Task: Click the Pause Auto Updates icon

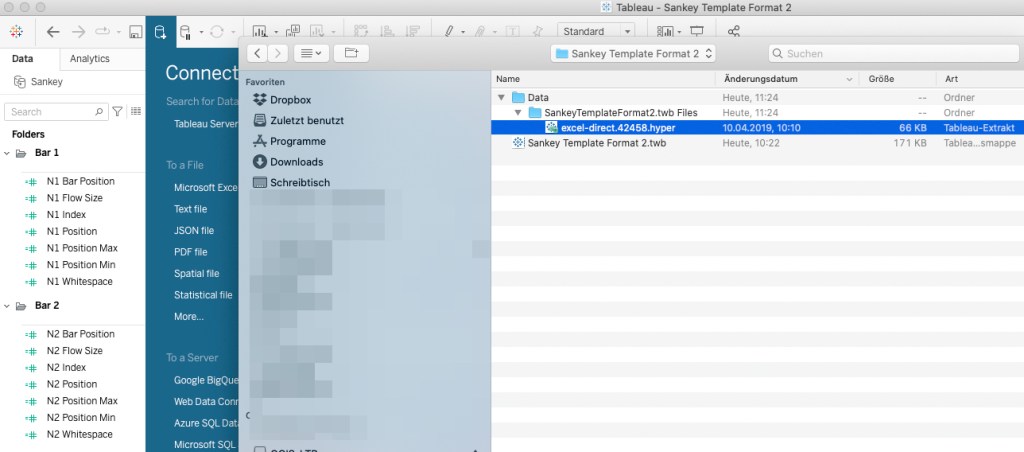Action: click(x=185, y=32)
